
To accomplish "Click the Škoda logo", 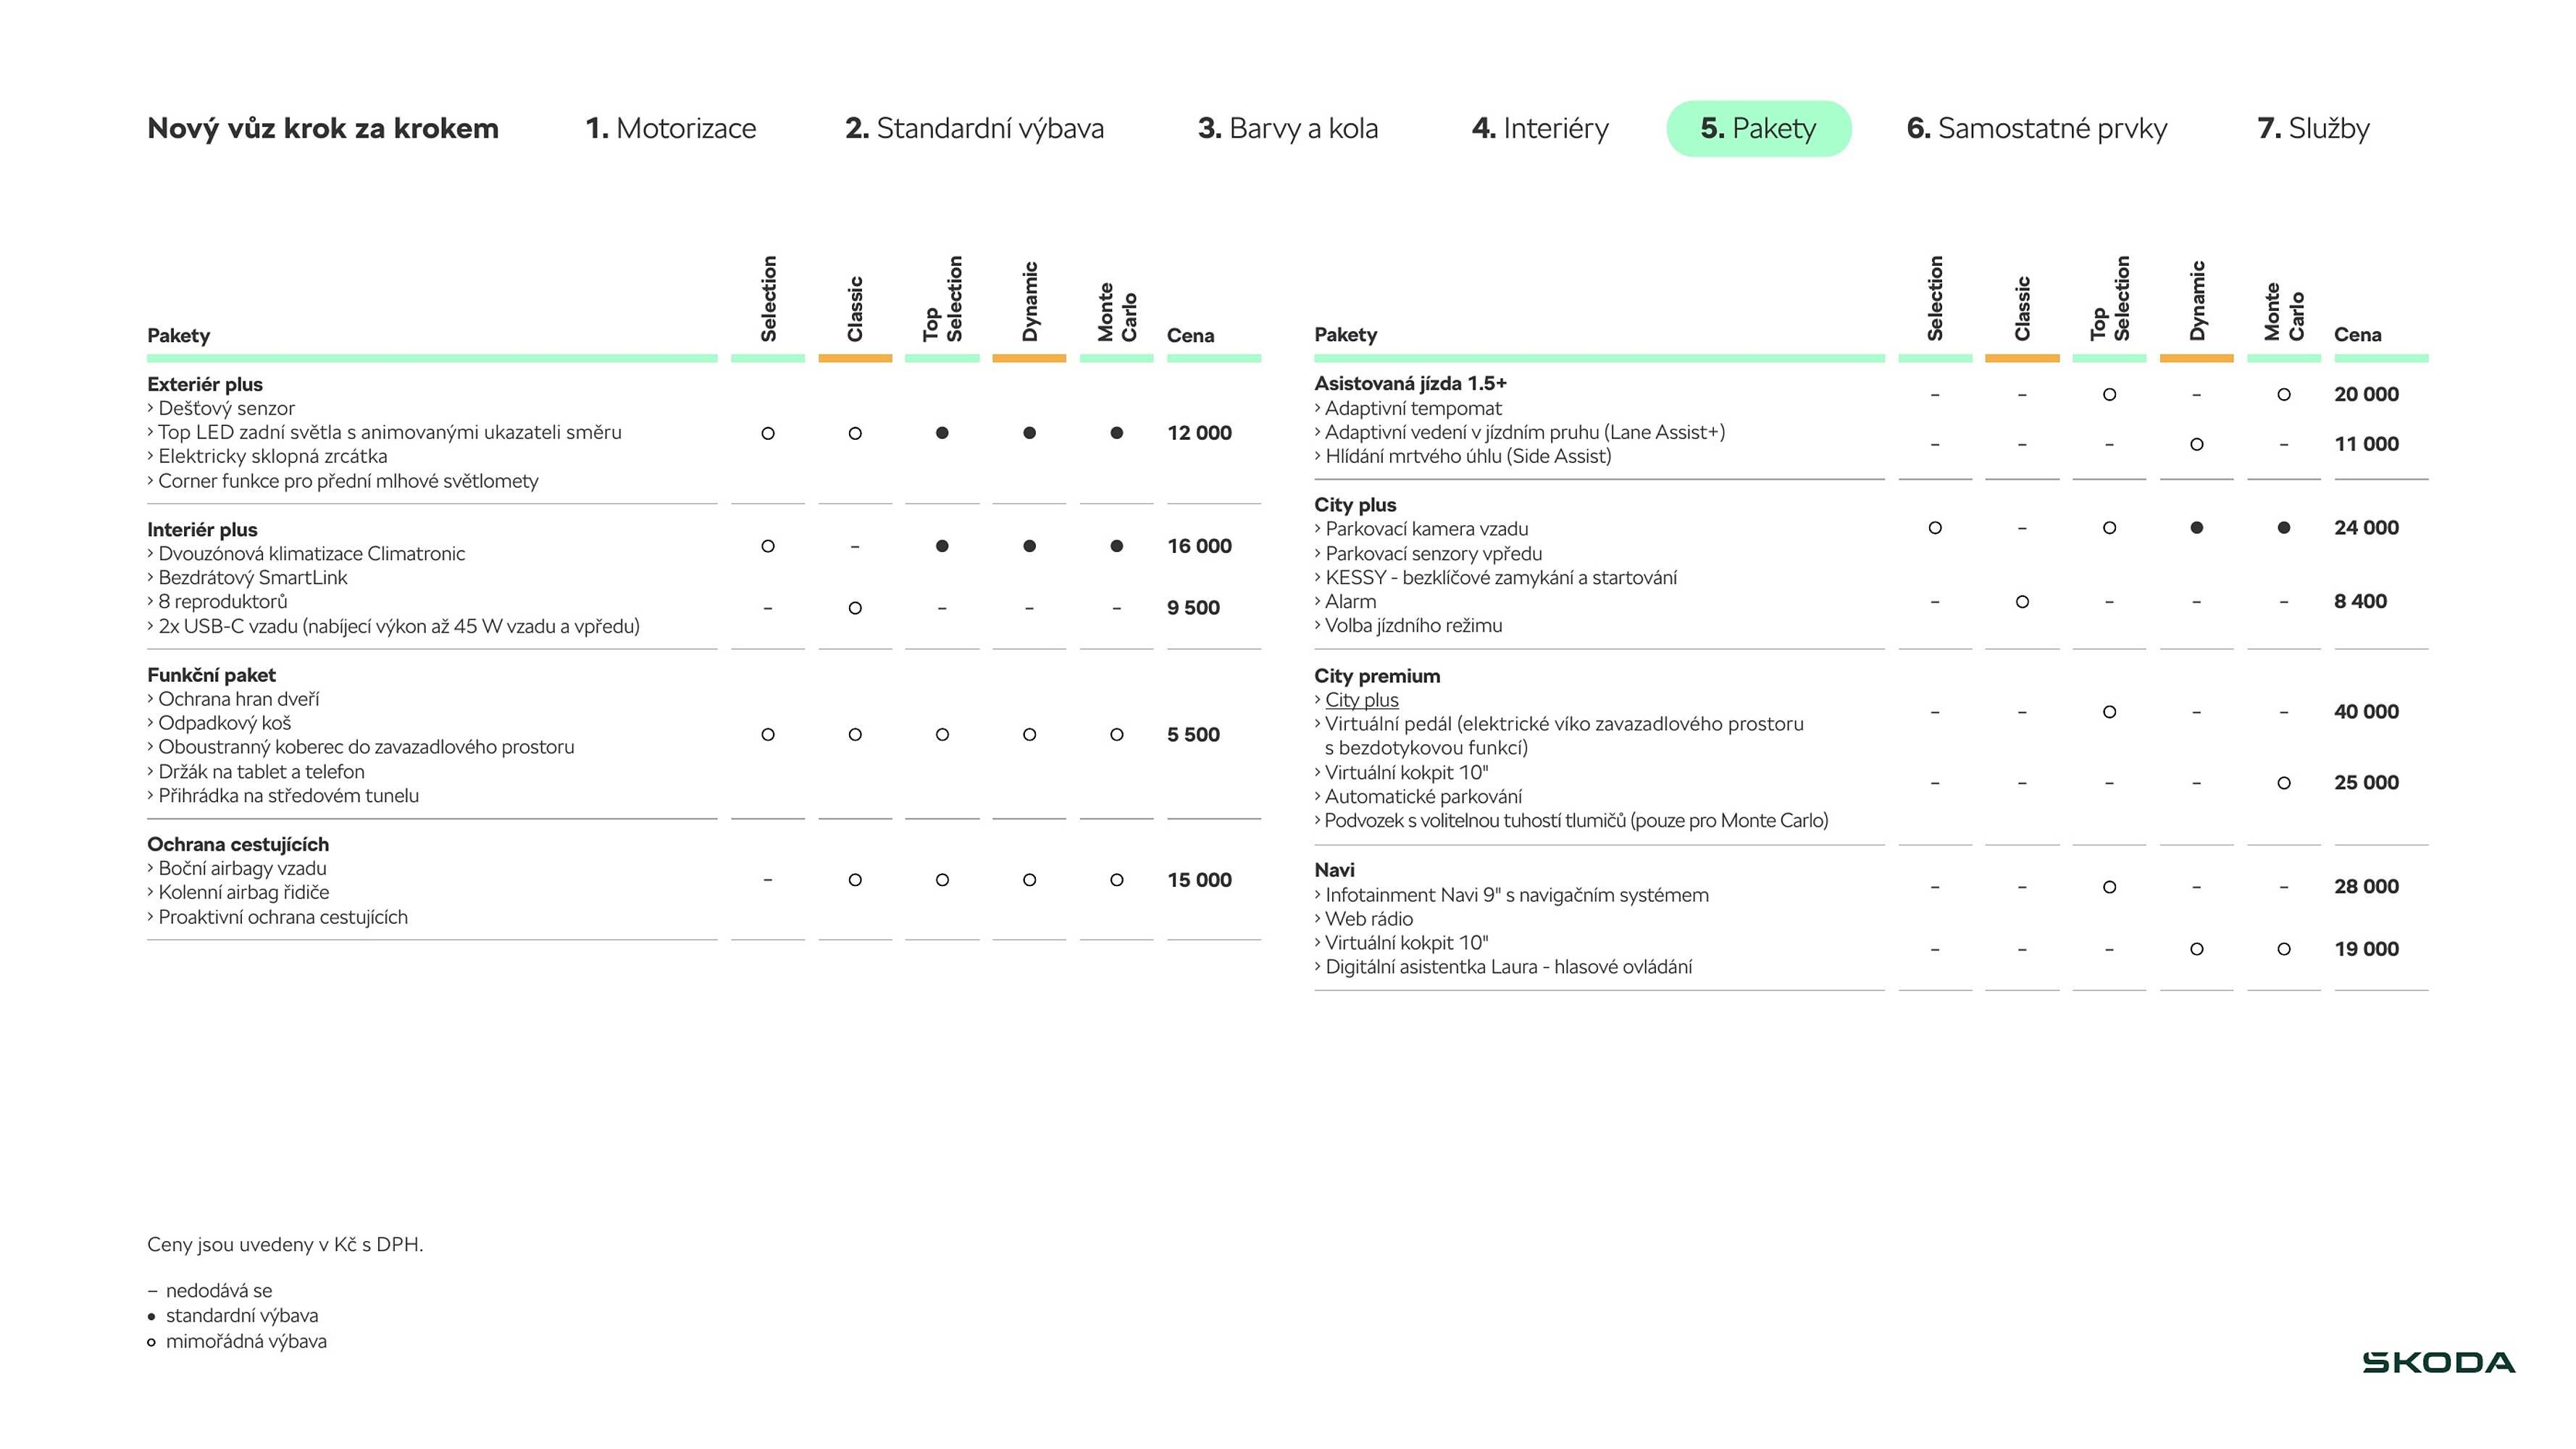I will 2438,1362.
